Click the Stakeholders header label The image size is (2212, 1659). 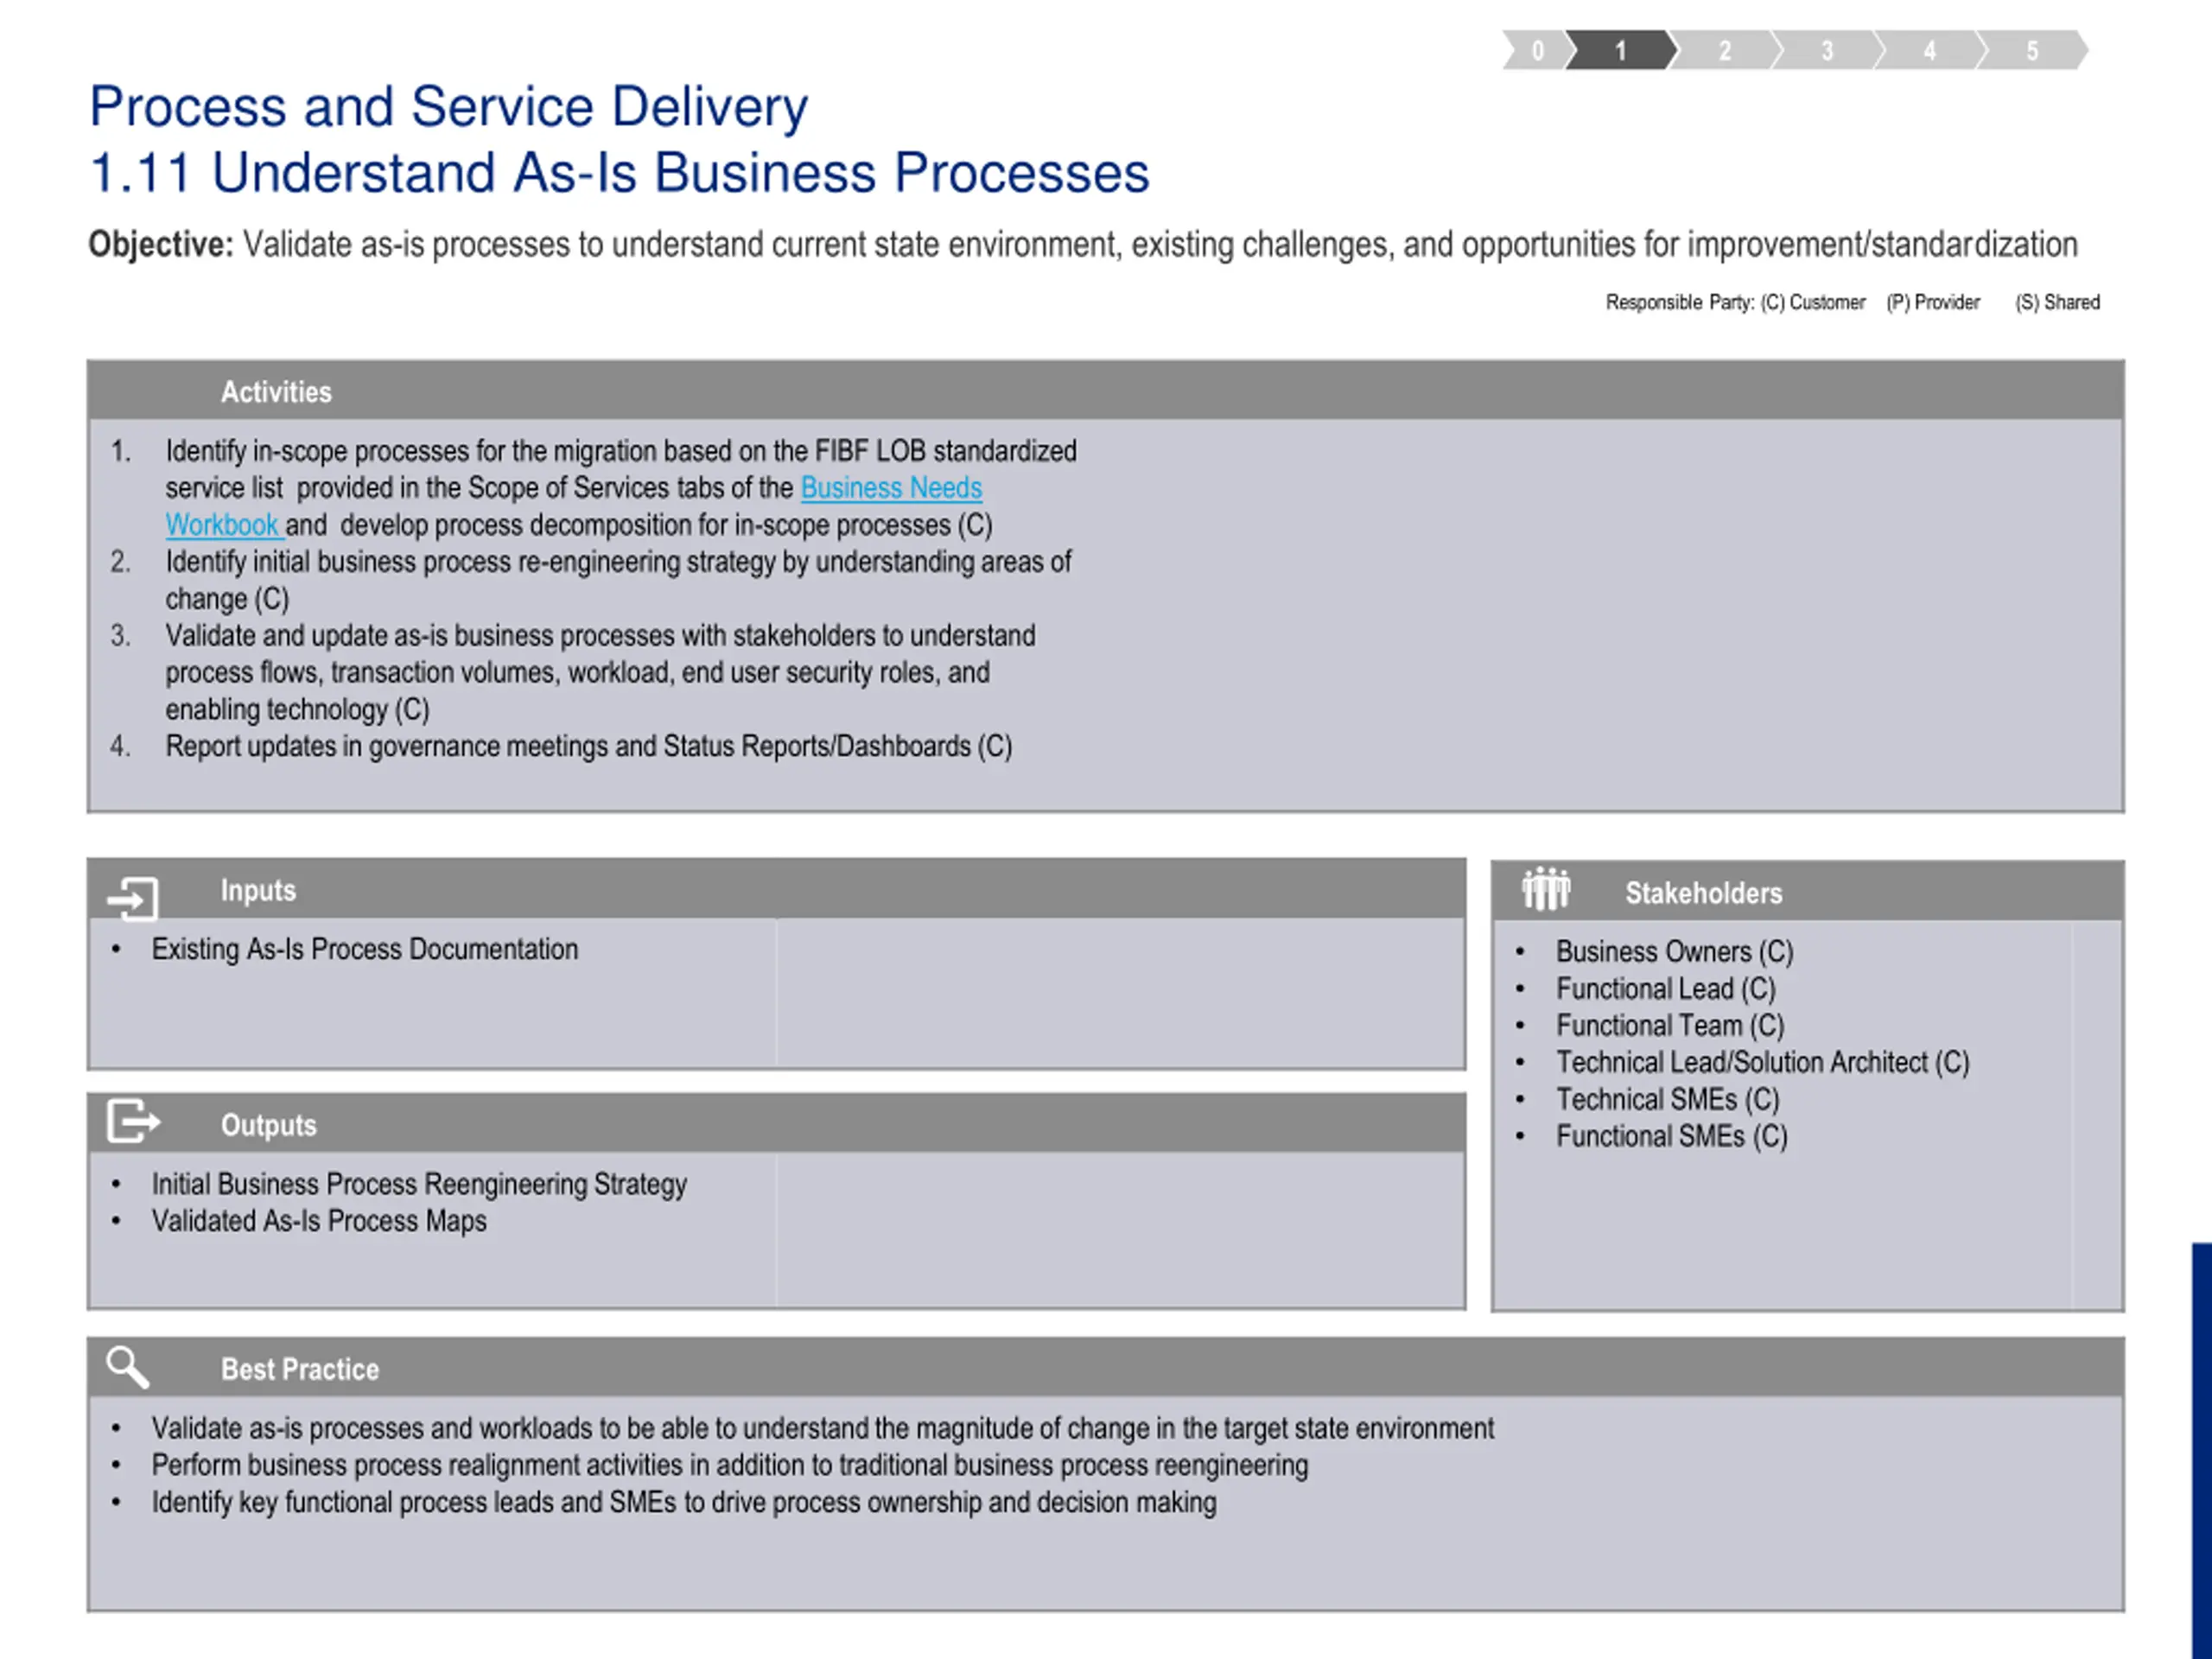coord(1703,893)
